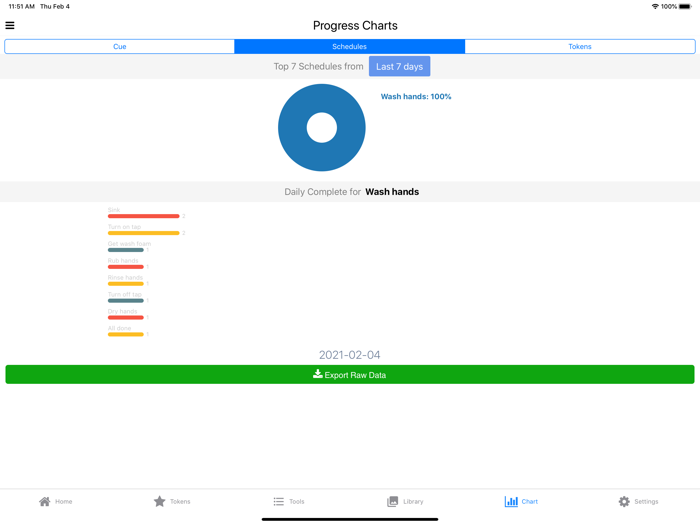The width and height of the screenshot is (700, 525).
Task: Tap the Rinse hands bar
Action: (125, 284)
